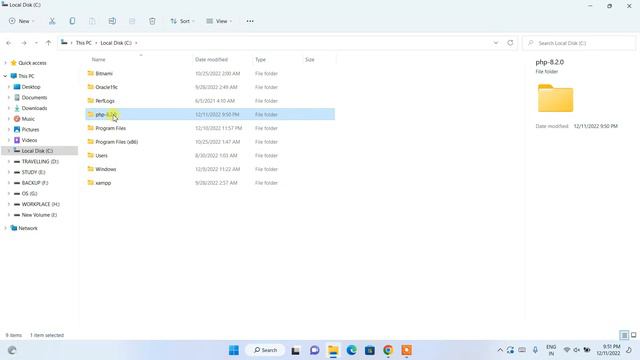Open recent locations dropdown arrow

coord(36,43)
